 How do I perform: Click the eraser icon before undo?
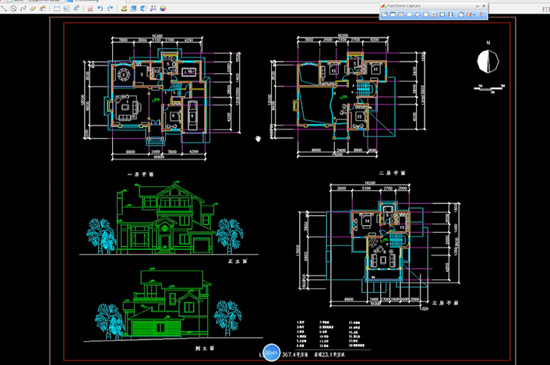click(90, 8)
